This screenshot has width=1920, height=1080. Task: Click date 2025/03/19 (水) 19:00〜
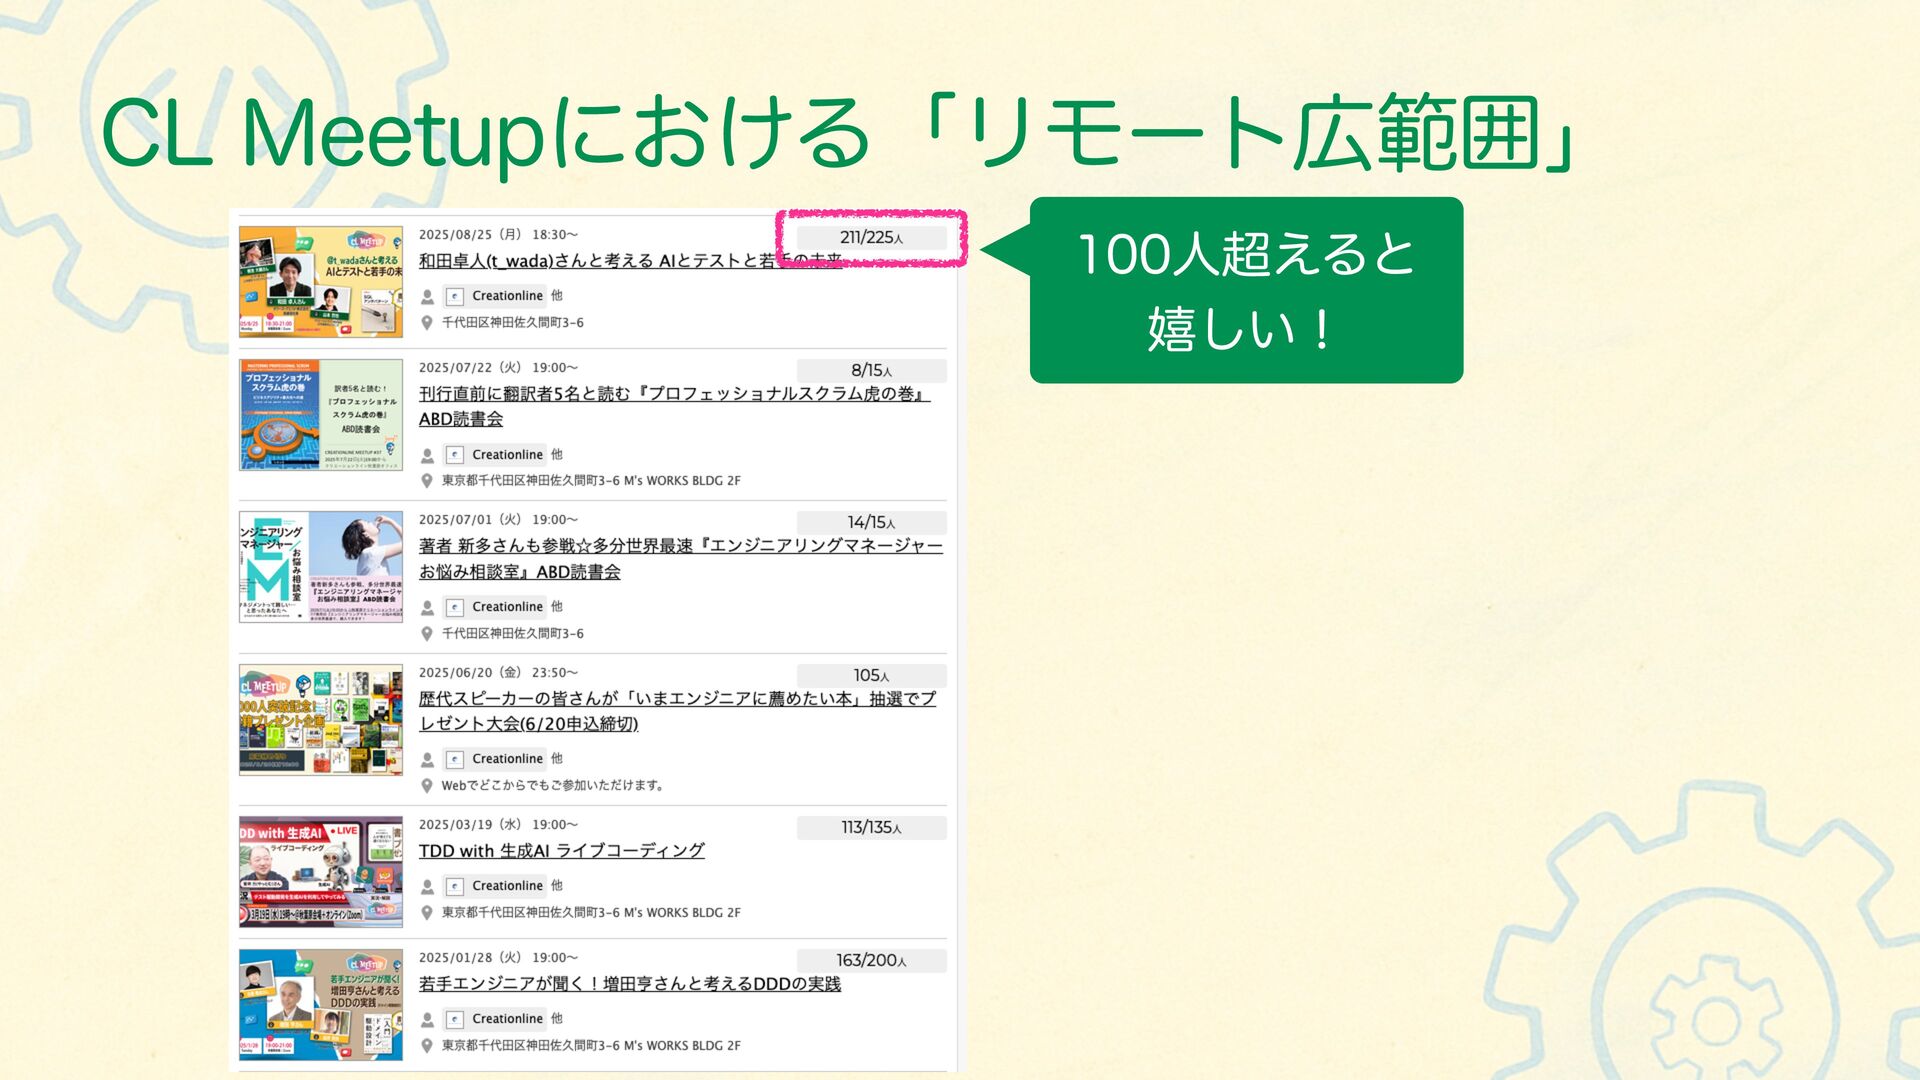click(498, 825)
